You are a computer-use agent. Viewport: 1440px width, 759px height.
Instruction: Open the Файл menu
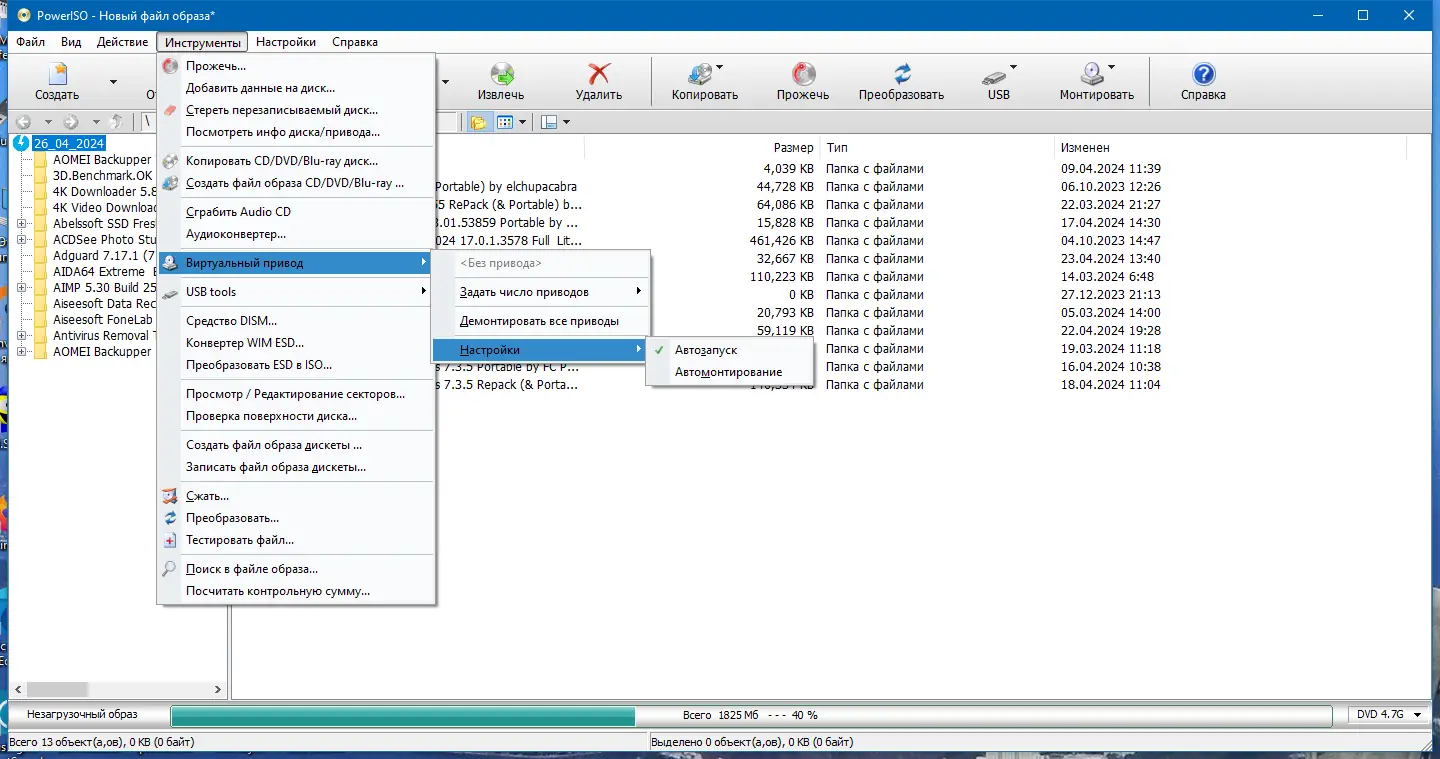pyautogui.click(x=30, y=42)
